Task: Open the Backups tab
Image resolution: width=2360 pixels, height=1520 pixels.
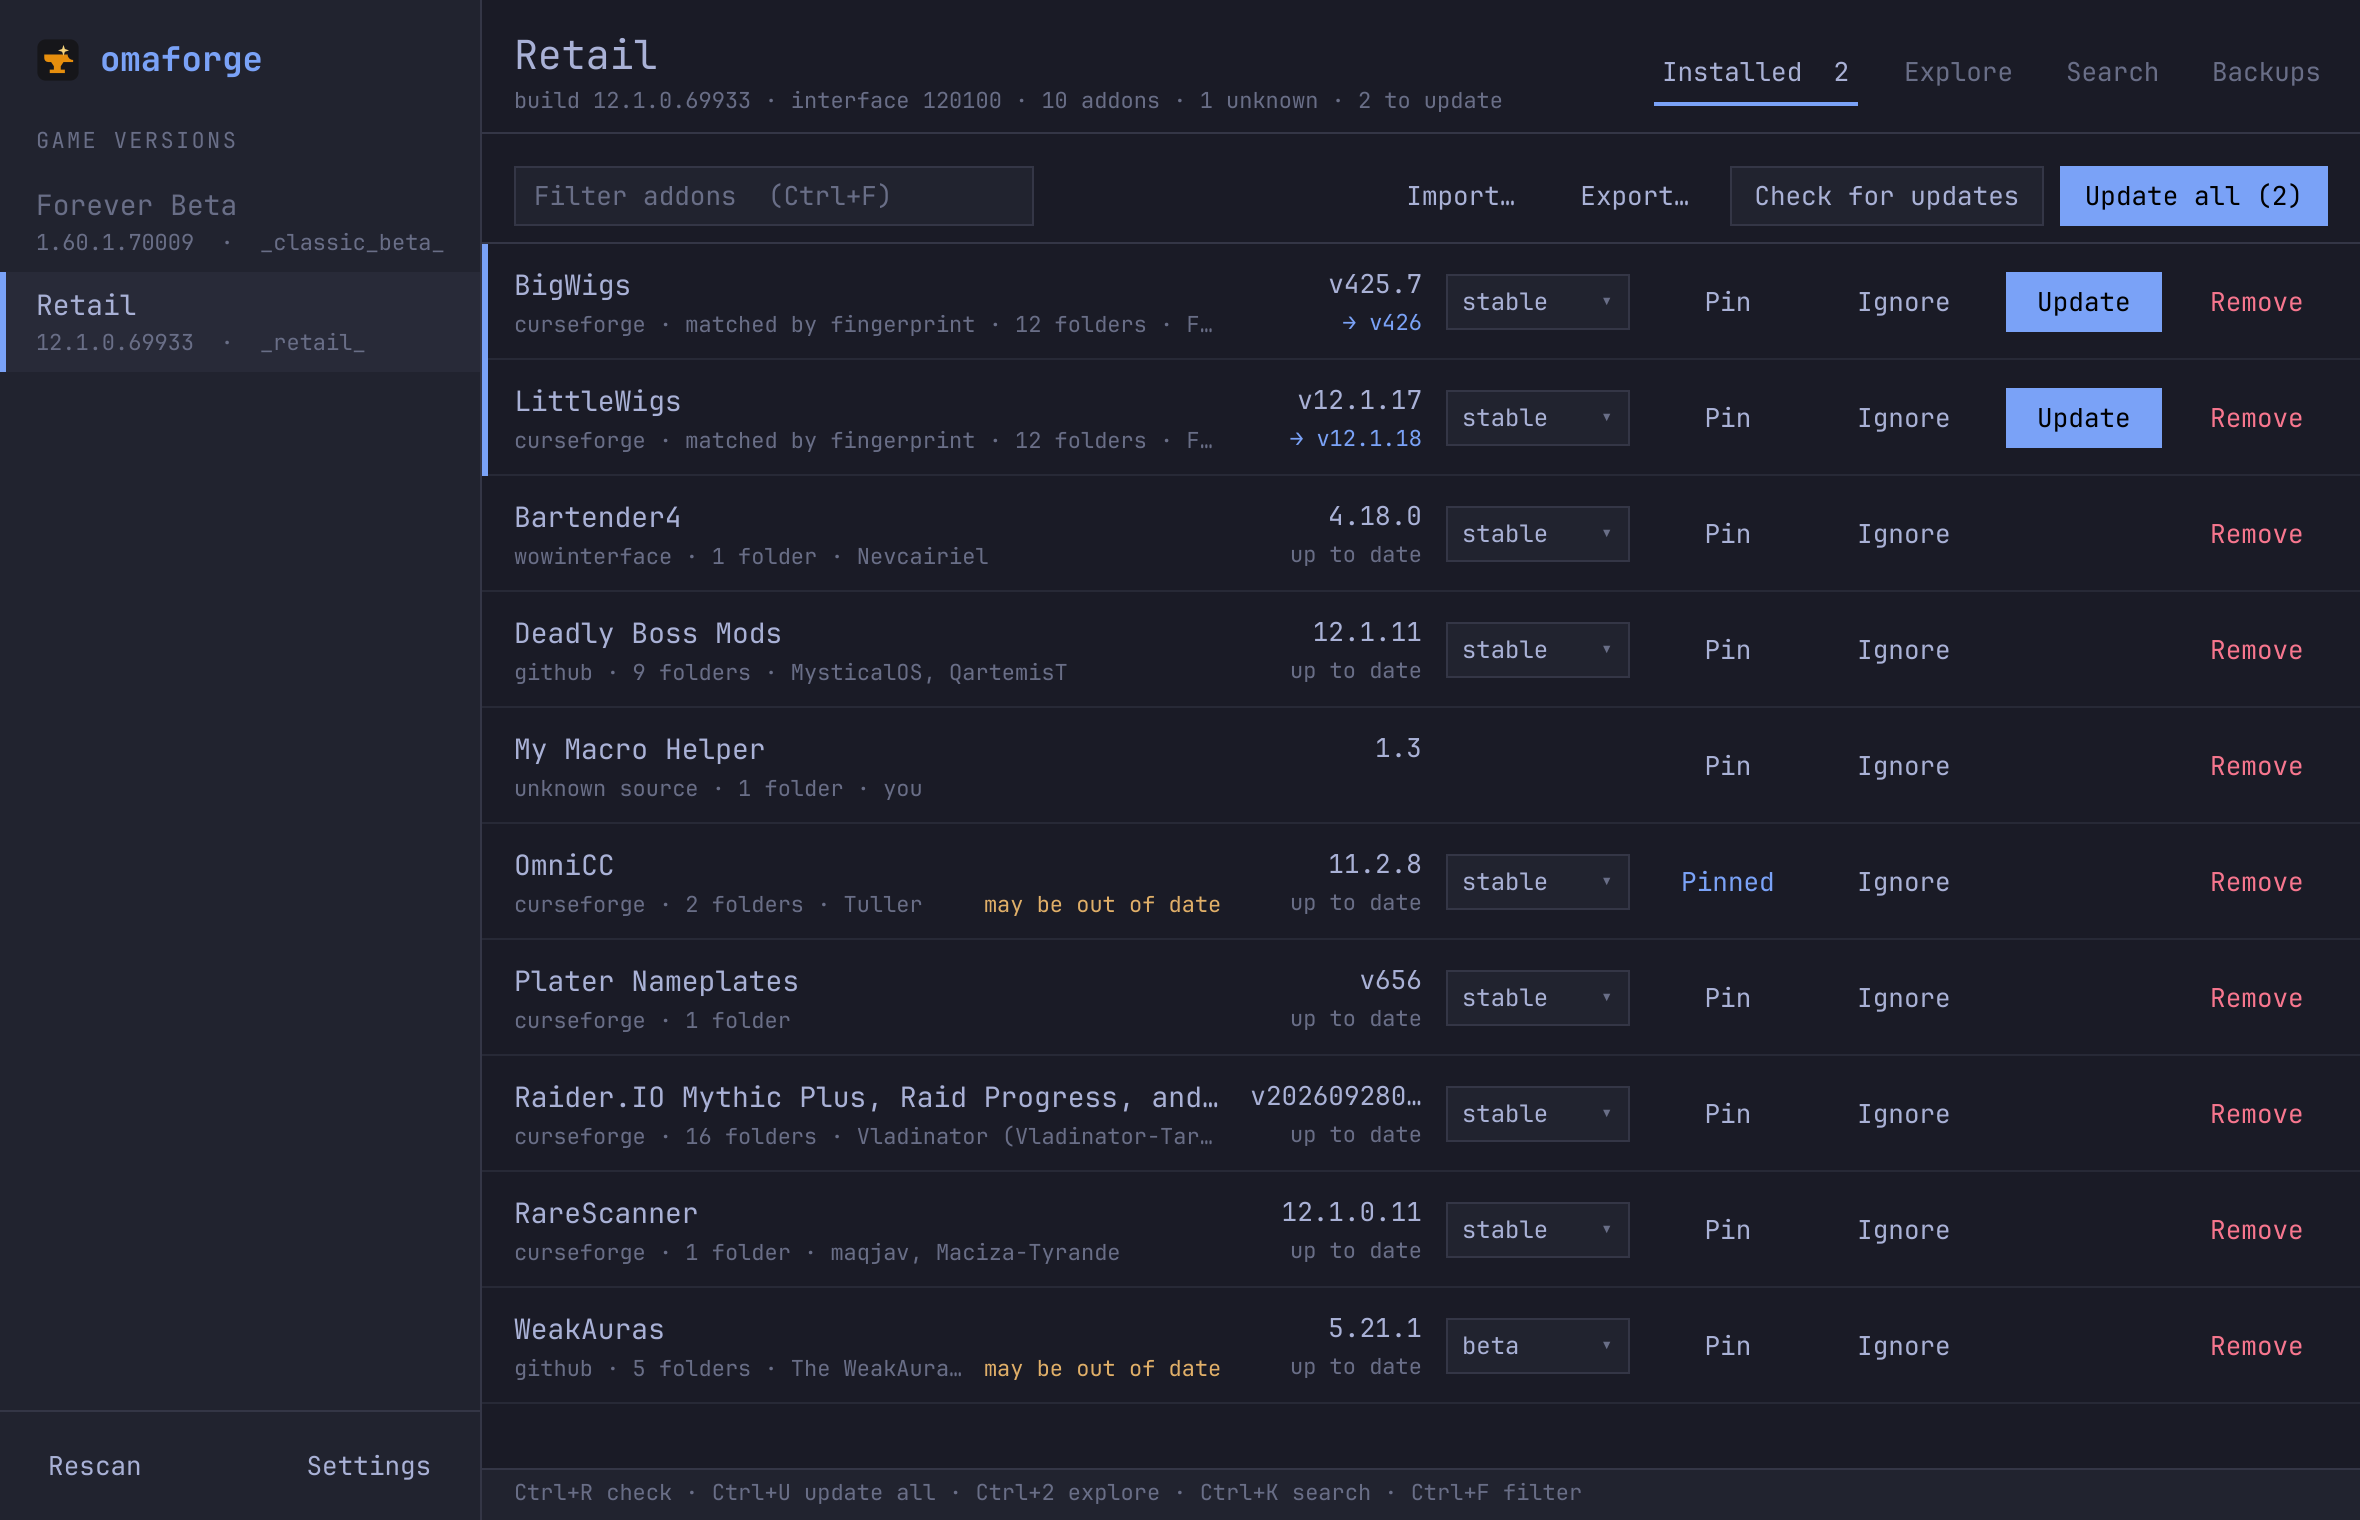Action: (x=2265, y=72)
